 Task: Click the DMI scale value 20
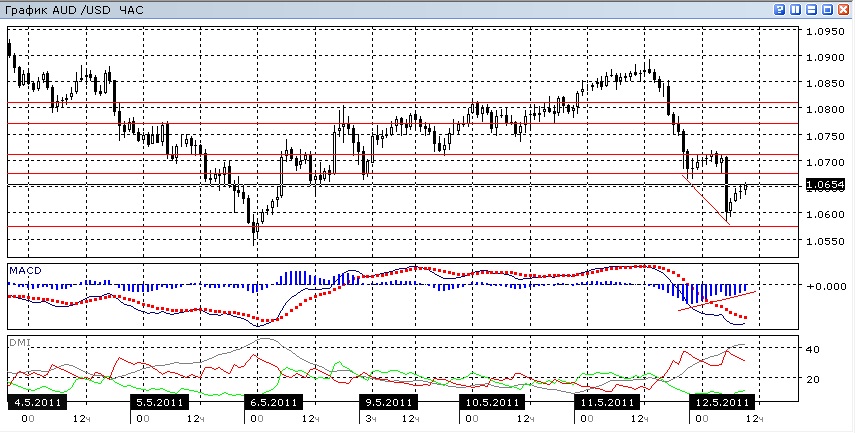point(813,379)
